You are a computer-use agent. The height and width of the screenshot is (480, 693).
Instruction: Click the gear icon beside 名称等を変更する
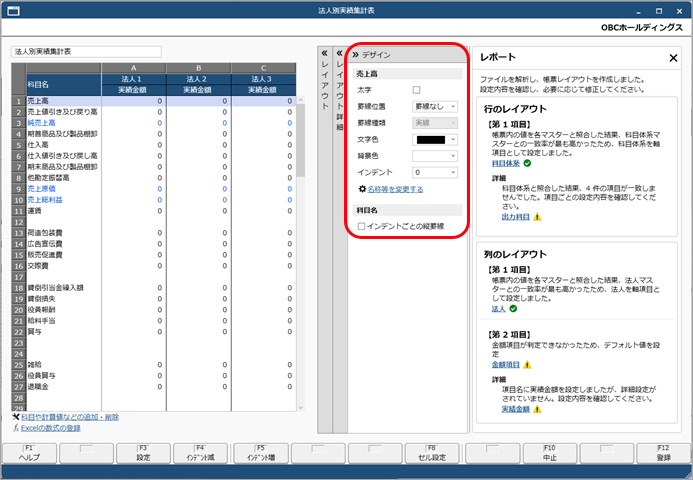tap(362, 189)
